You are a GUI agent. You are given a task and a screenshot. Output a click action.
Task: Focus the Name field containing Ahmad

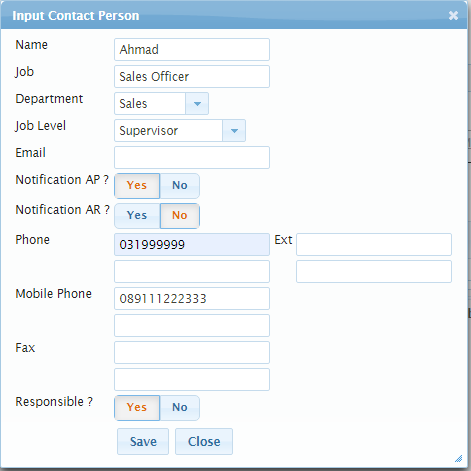click(x=192, y=50)
